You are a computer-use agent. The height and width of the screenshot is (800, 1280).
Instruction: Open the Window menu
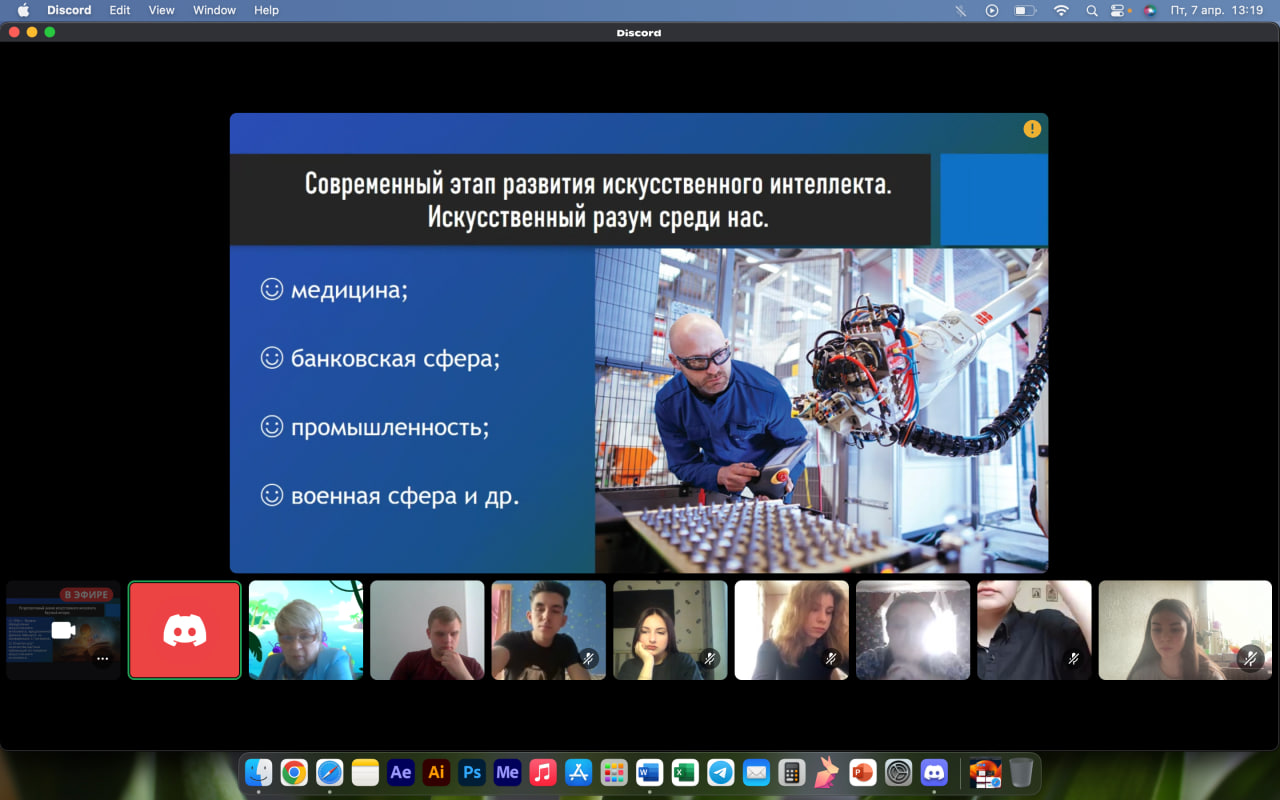[x=214, y=10]
